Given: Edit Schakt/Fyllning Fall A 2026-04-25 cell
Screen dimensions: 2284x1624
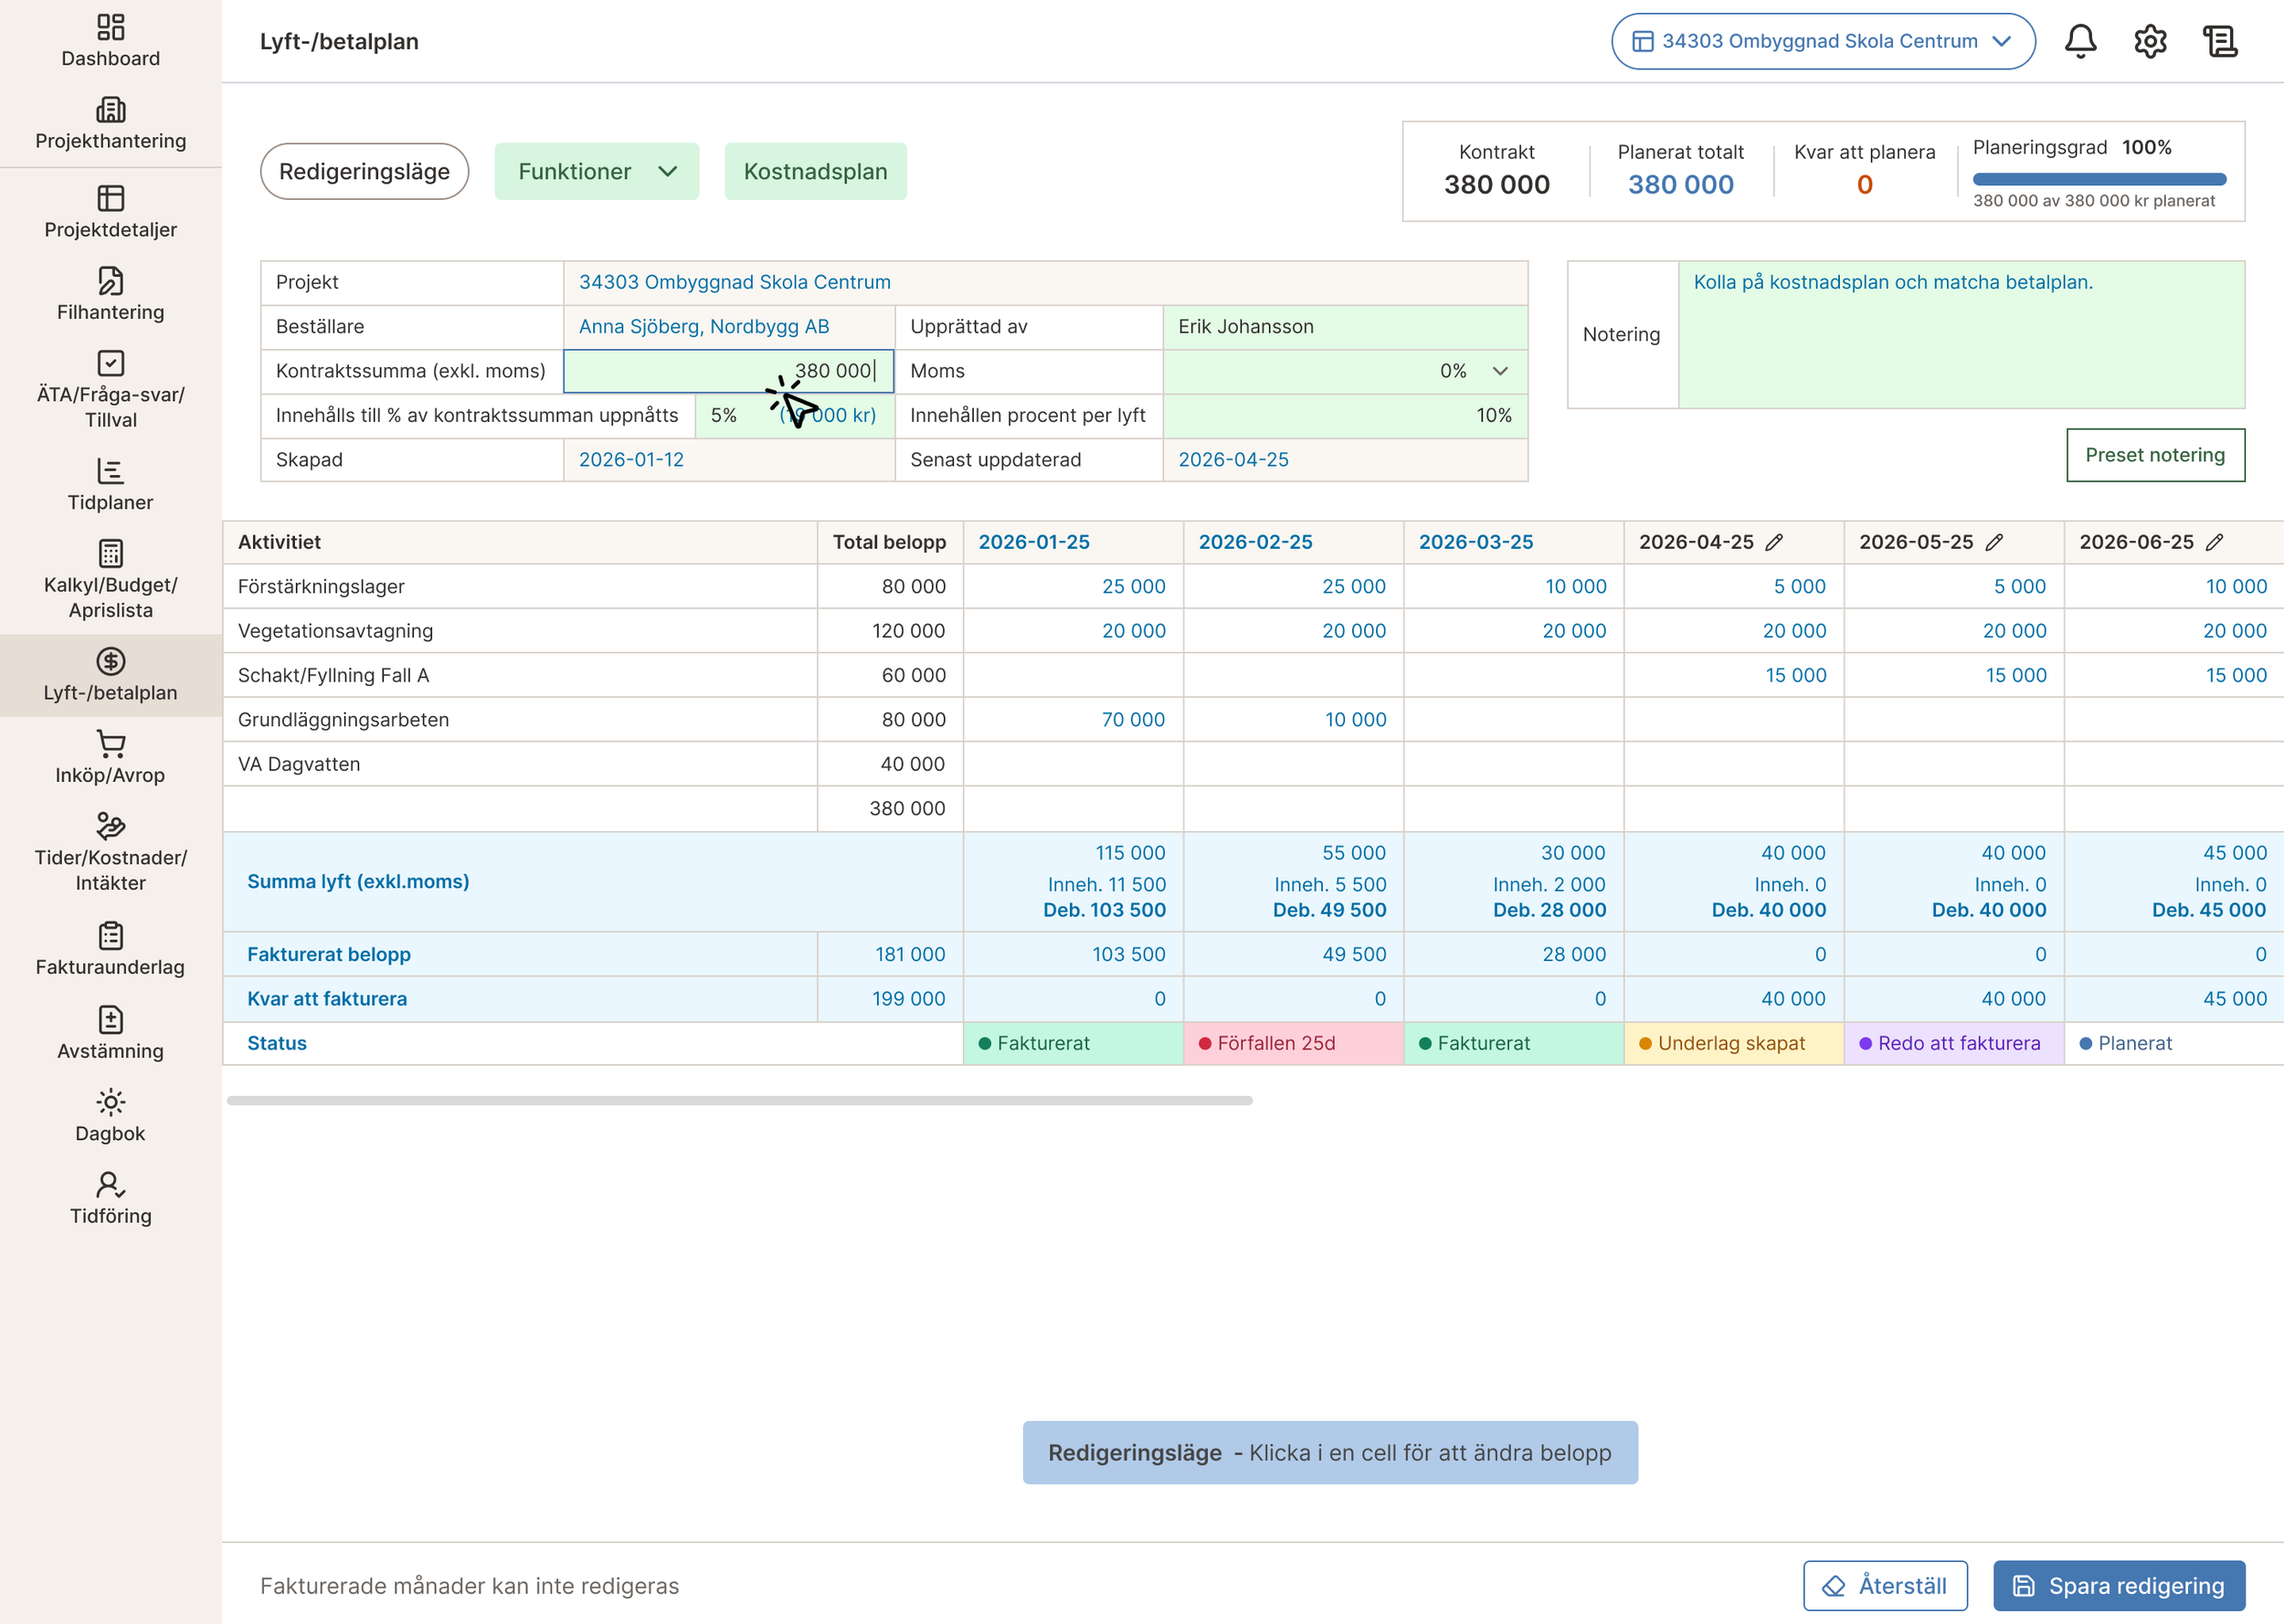Looking at the screenshot, I should point(1733,675).
